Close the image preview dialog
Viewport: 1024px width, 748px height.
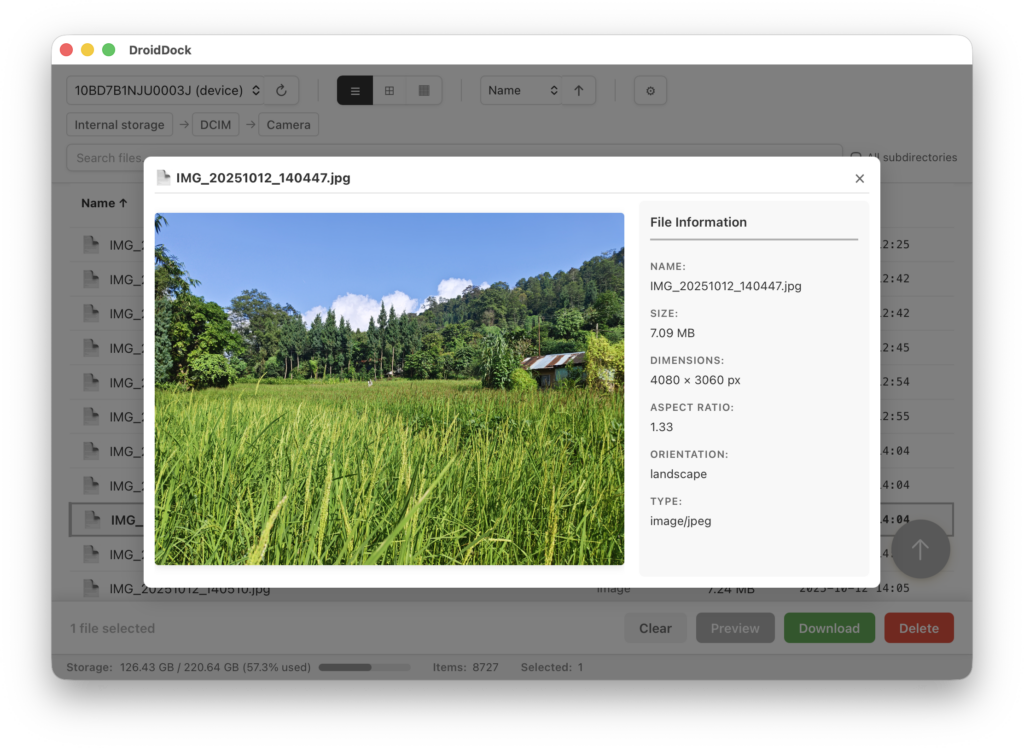(x=859, y=179)
